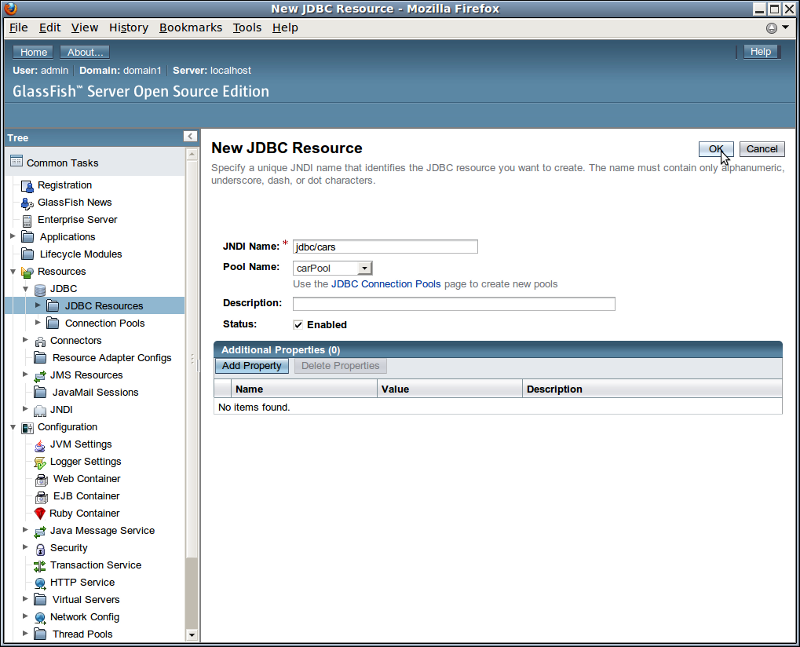Screen dimensions: 800x647
Task: Open the Connection Pools folder icon
Action: point(53,323)
